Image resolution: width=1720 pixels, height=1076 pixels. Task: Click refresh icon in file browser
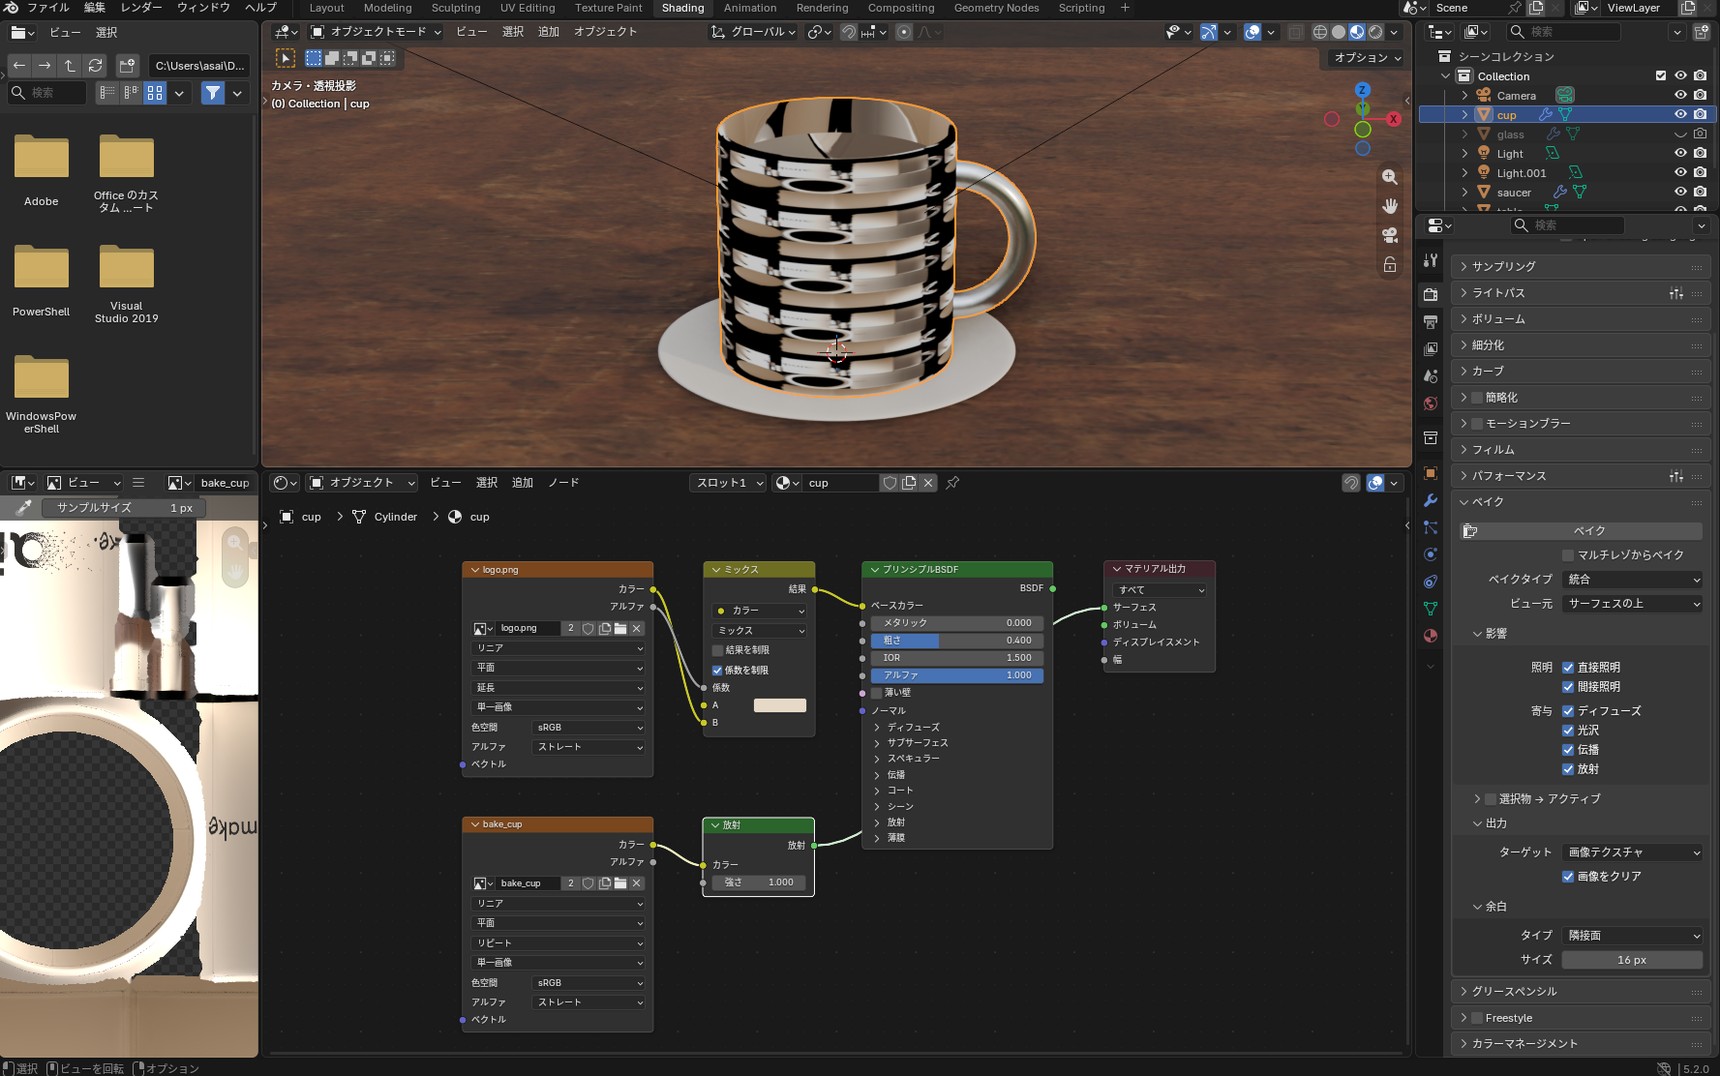tap(95, 66)
